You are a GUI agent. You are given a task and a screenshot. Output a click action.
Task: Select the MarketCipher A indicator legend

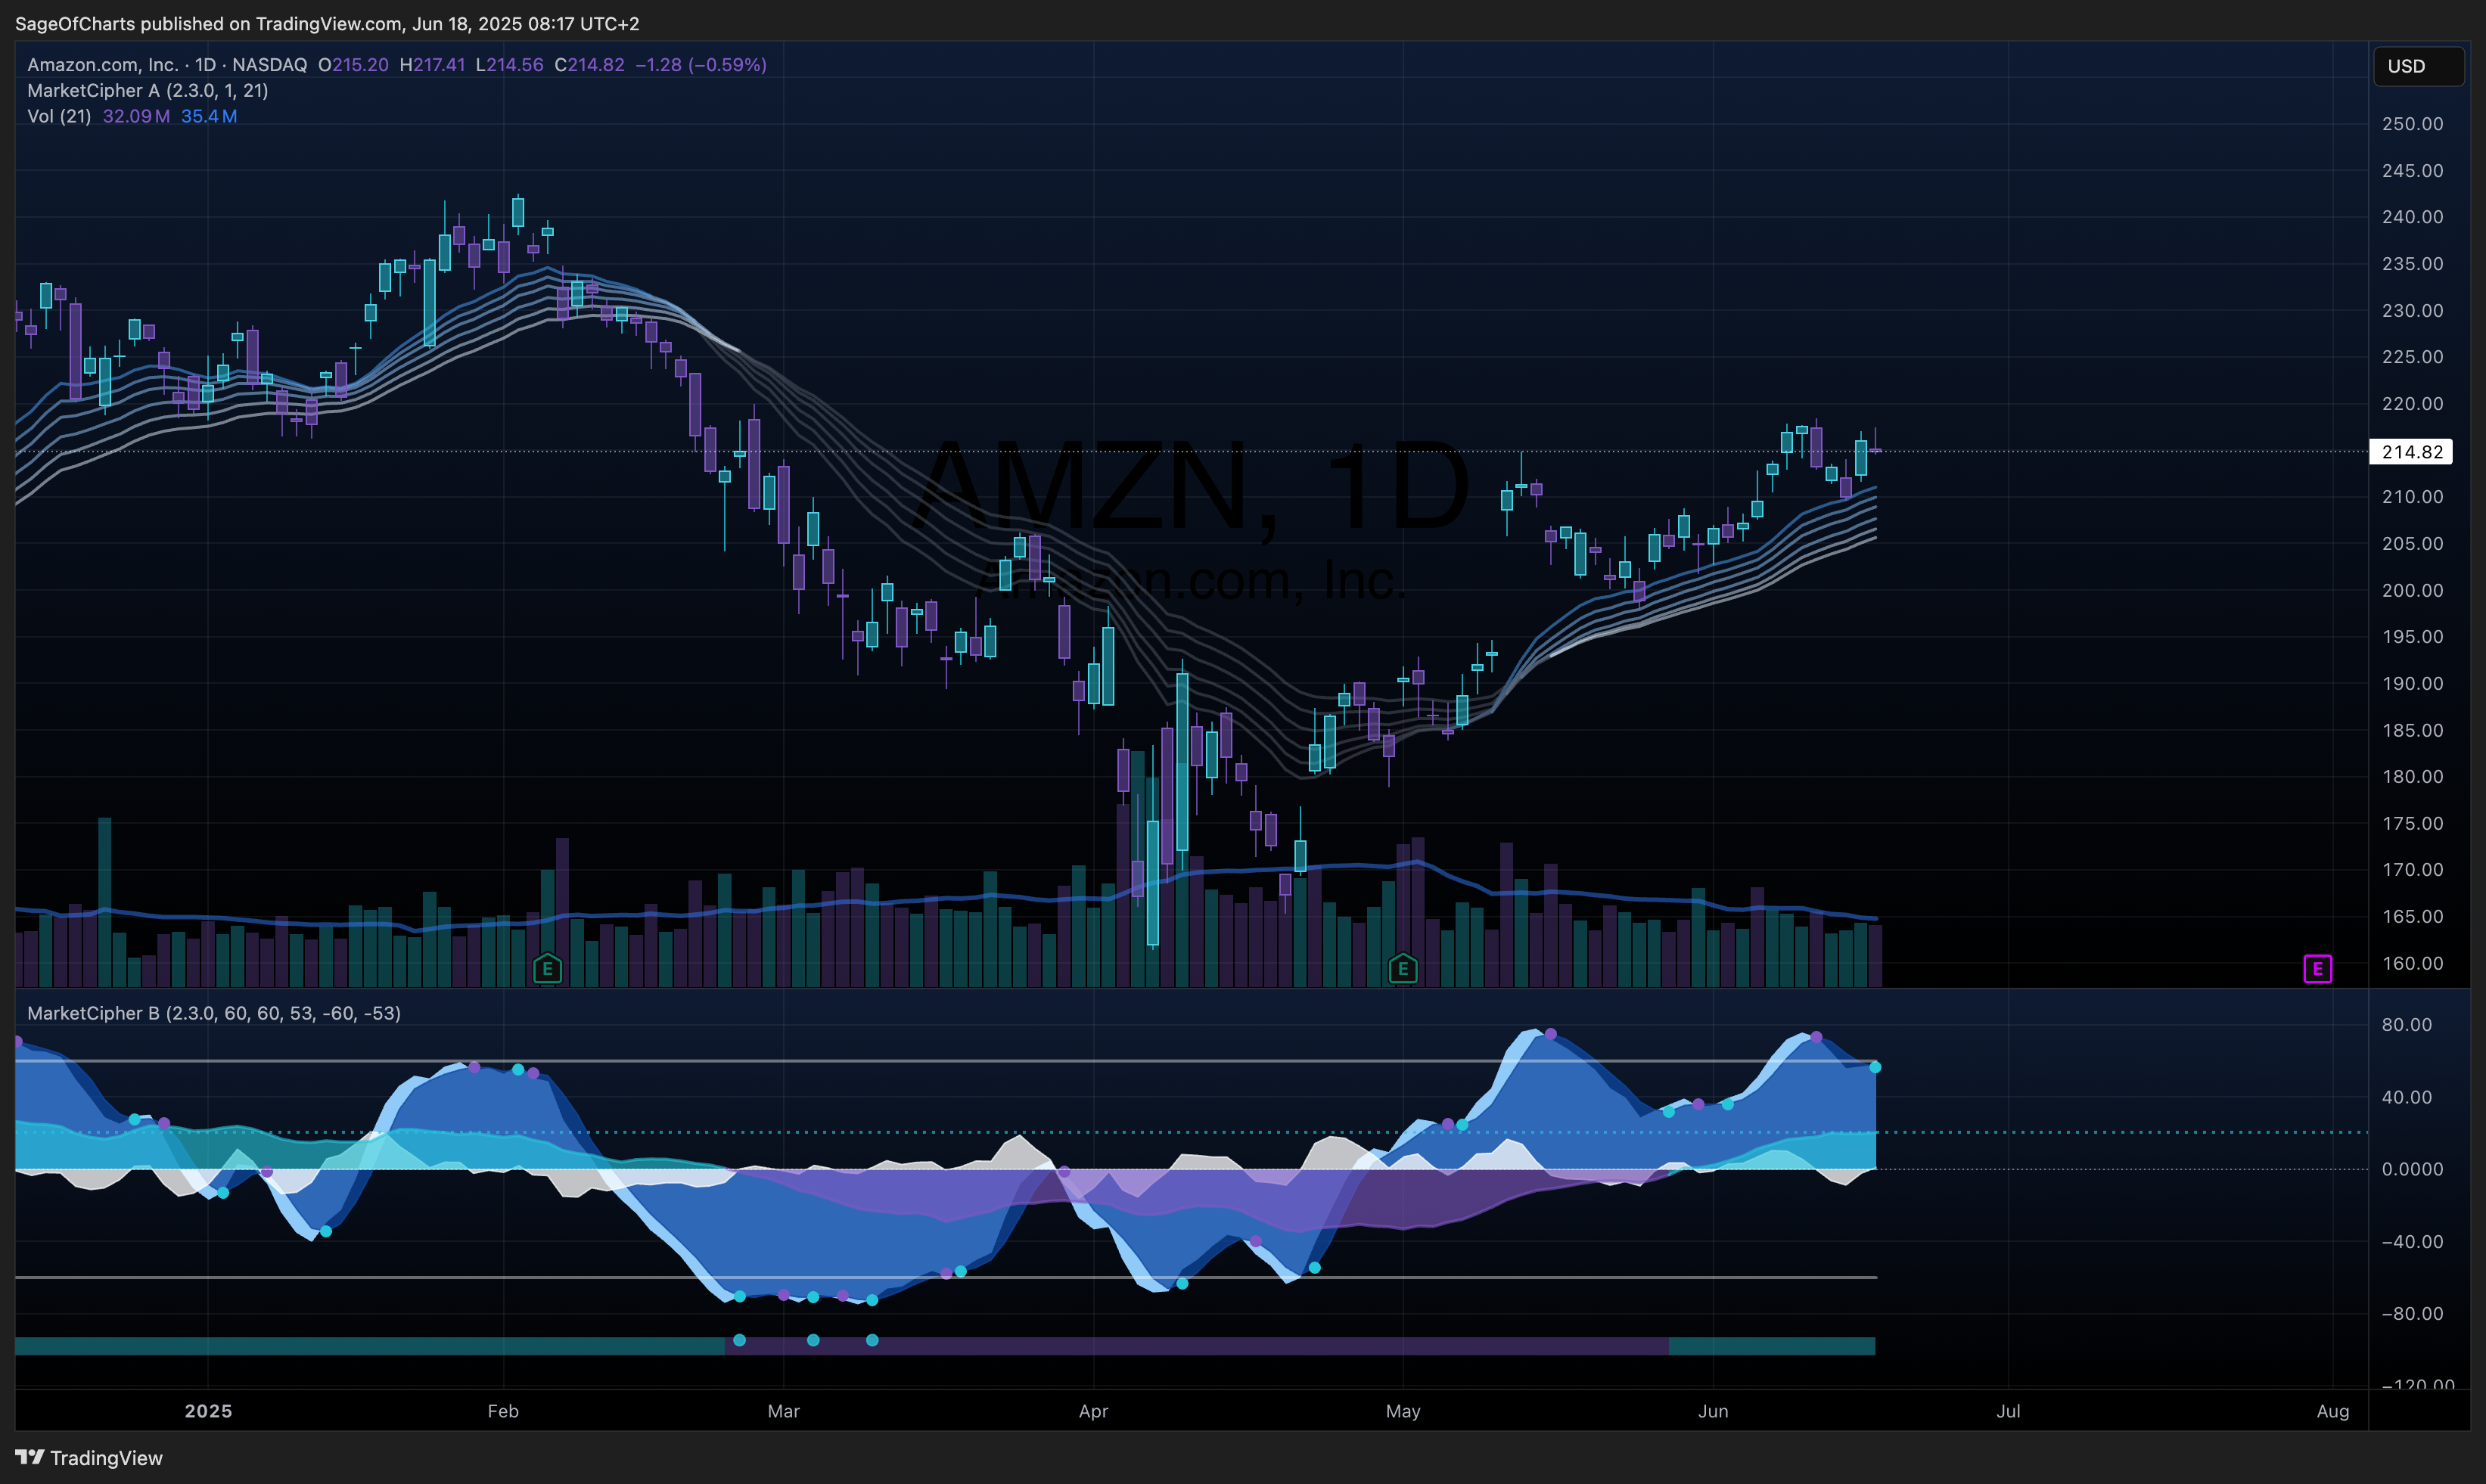coord(148,90)
